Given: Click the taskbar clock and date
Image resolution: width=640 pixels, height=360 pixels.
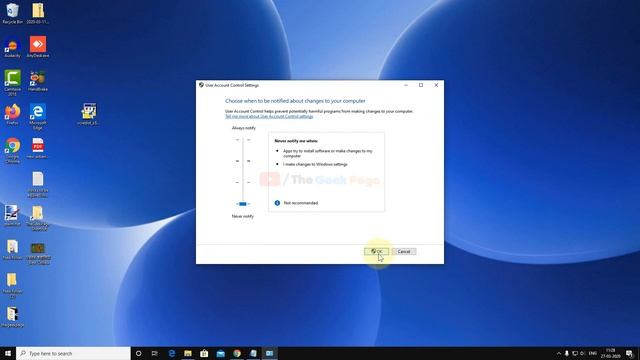Looking at the screenshot, I should [610, 353].
